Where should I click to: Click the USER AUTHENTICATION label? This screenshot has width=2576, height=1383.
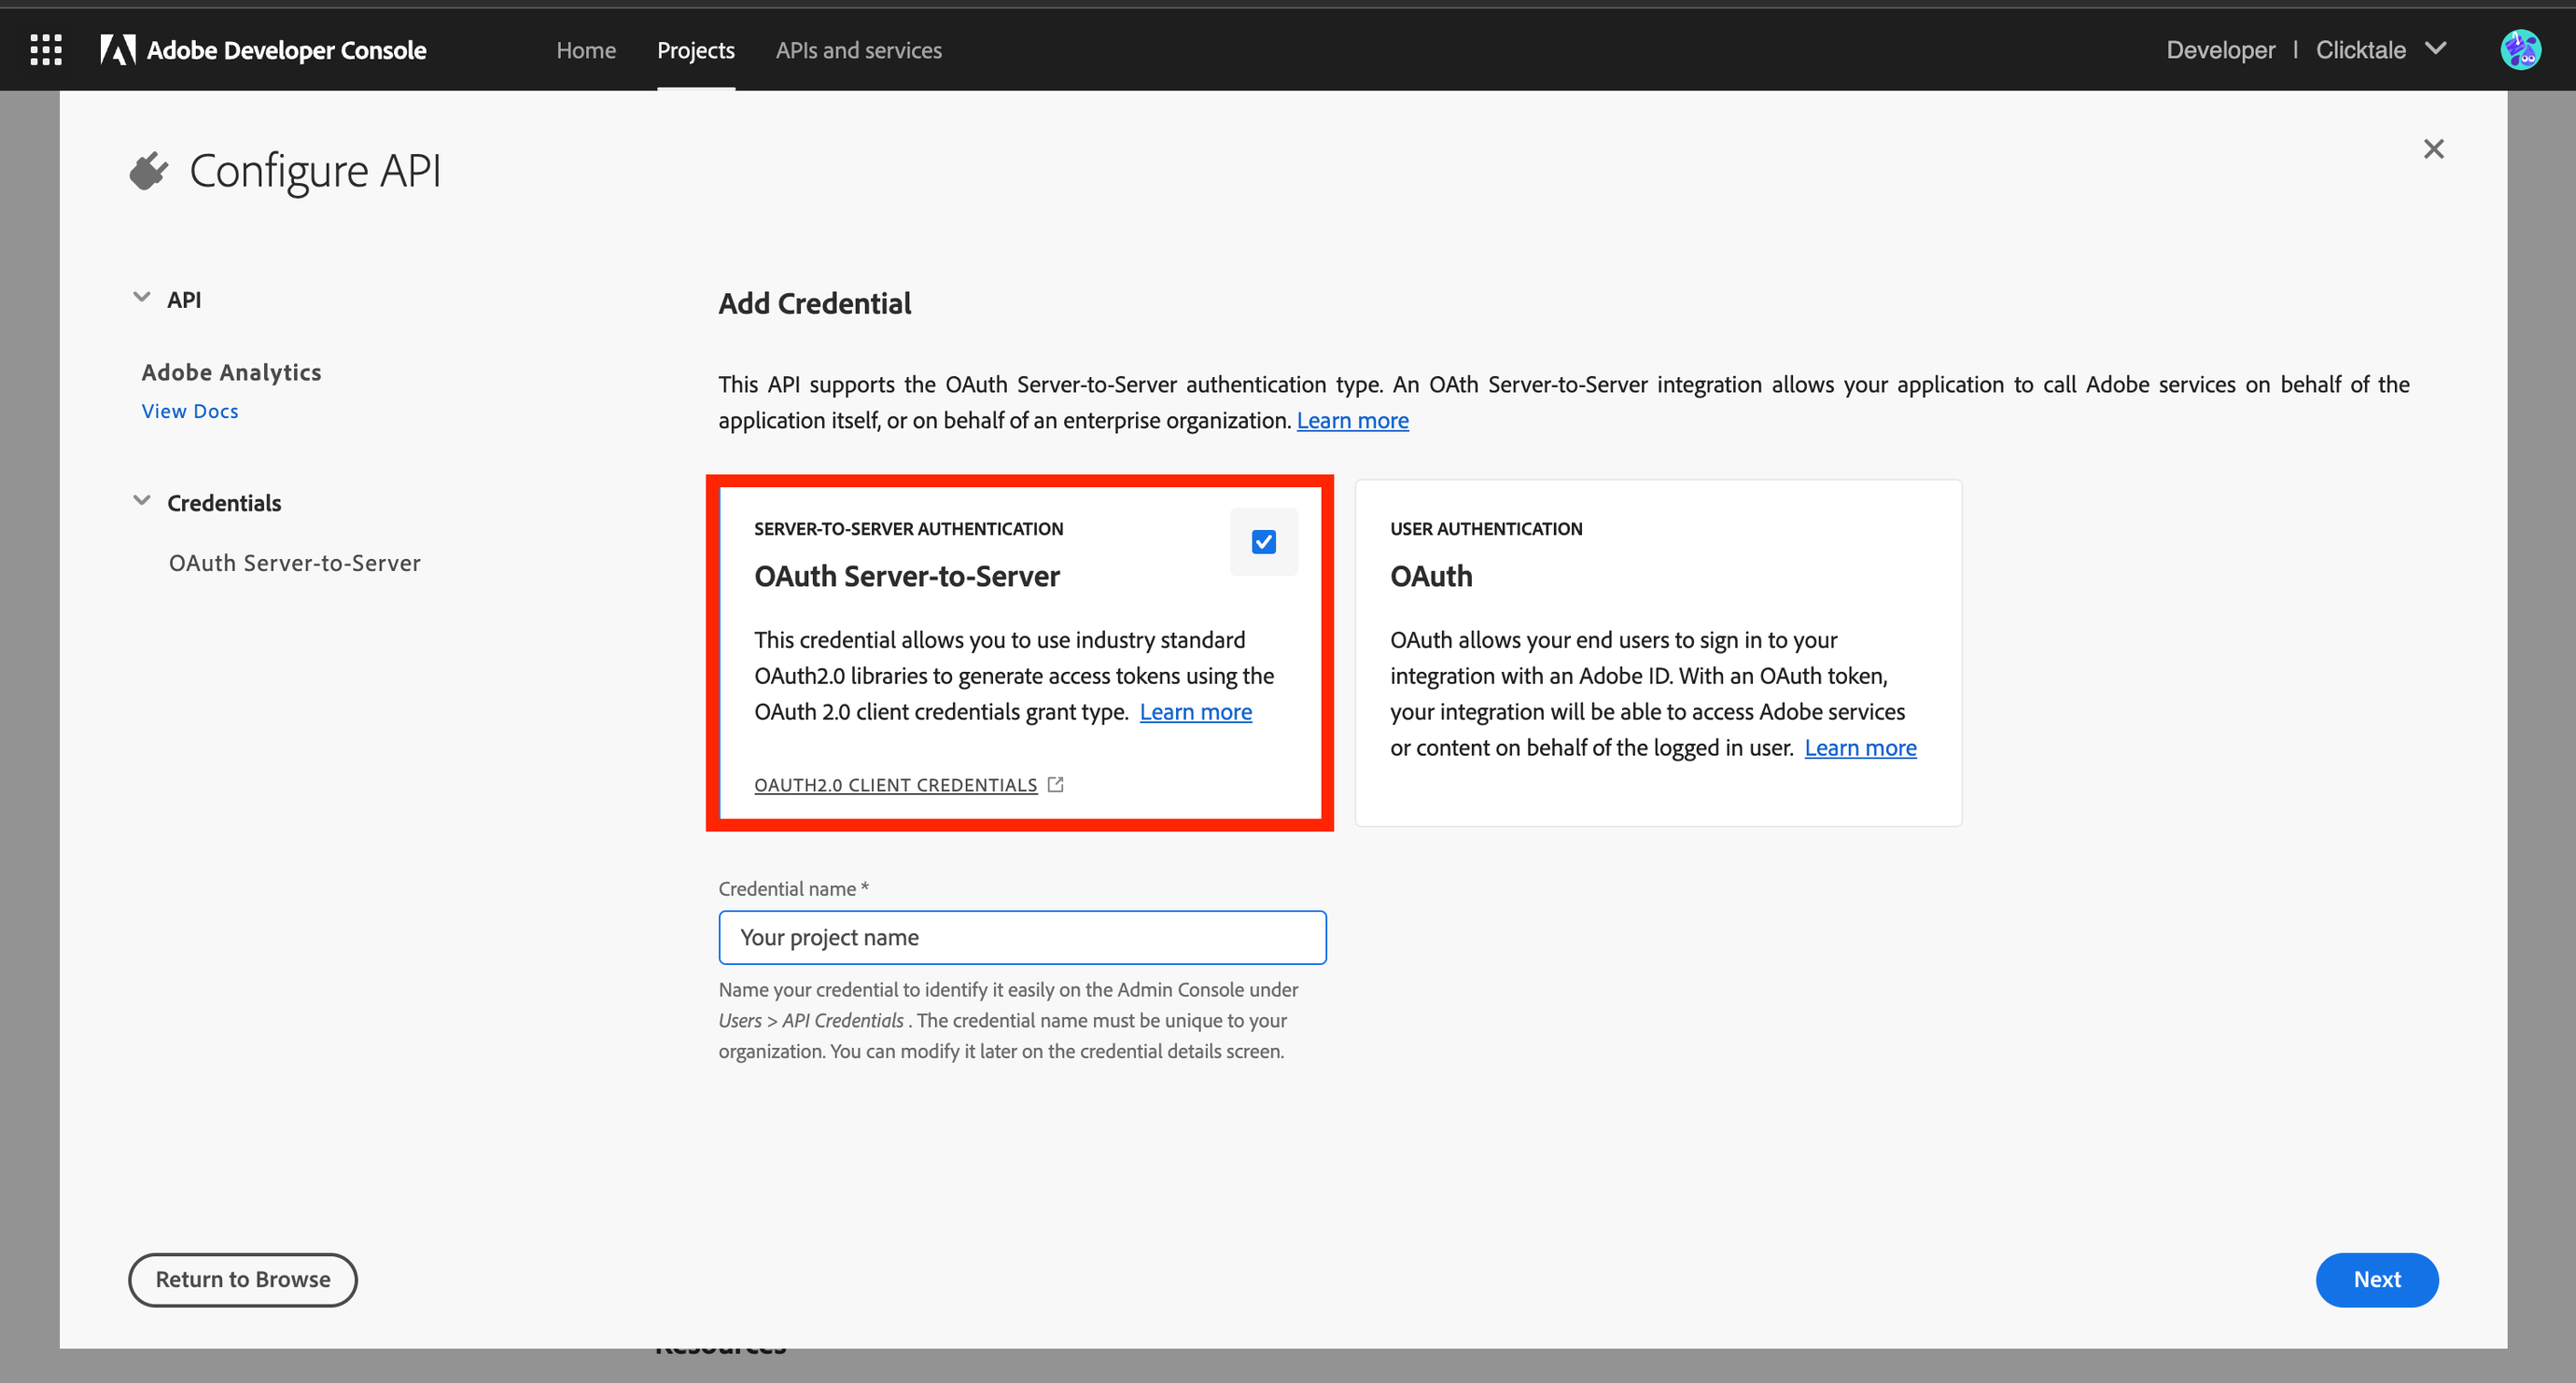(x=1486, y=529)
